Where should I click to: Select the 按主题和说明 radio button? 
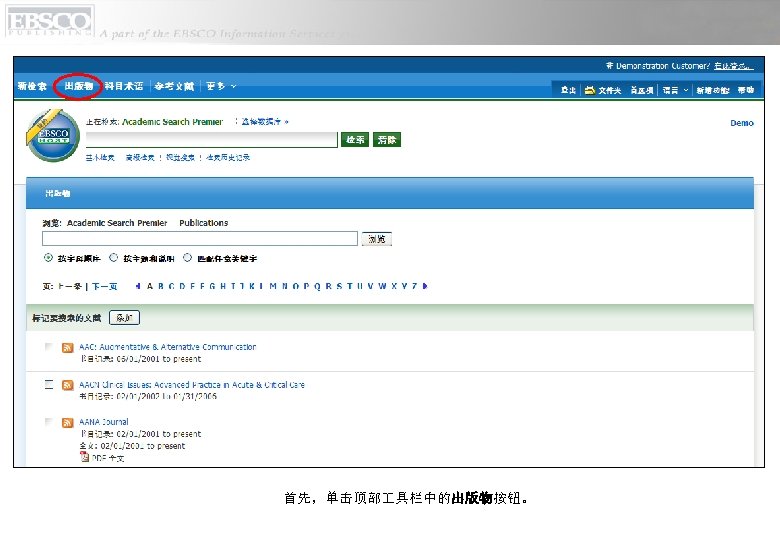point(113,258)
